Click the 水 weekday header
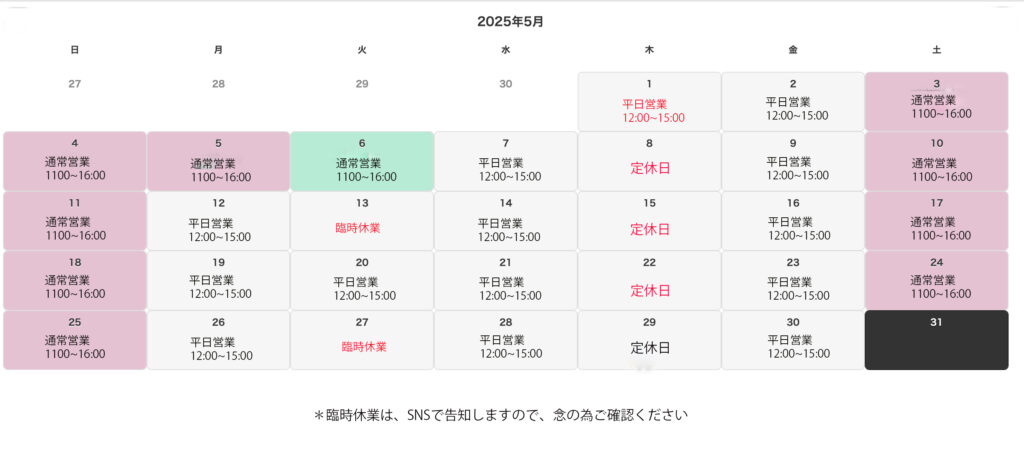 [506, 49]
